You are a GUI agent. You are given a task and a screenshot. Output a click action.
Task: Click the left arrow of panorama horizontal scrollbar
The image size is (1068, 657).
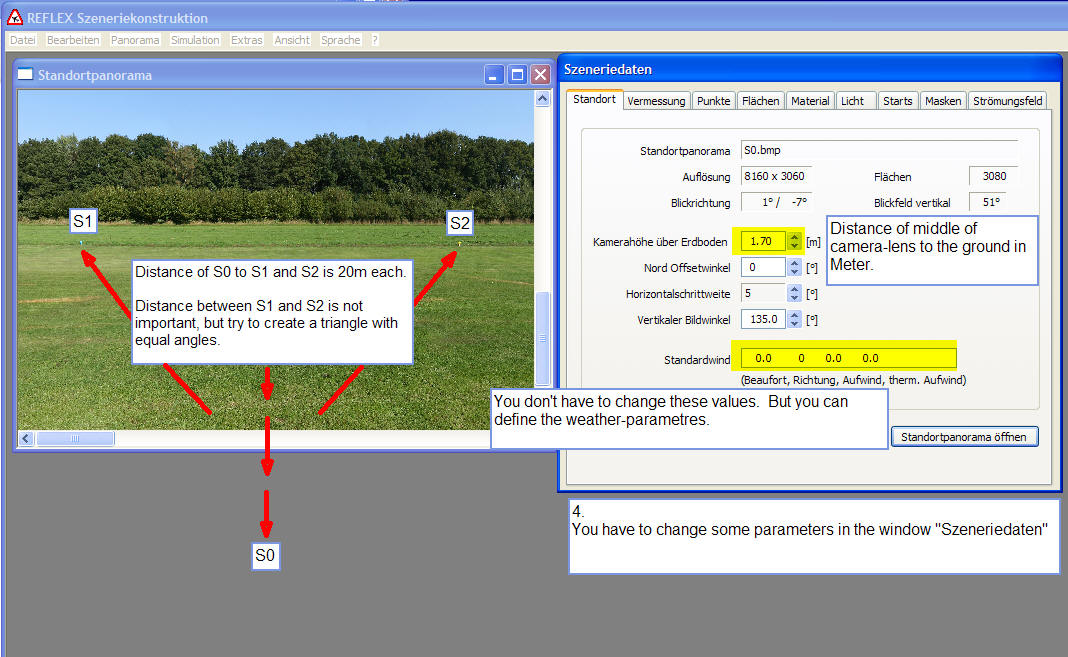(x=26, y=438)
